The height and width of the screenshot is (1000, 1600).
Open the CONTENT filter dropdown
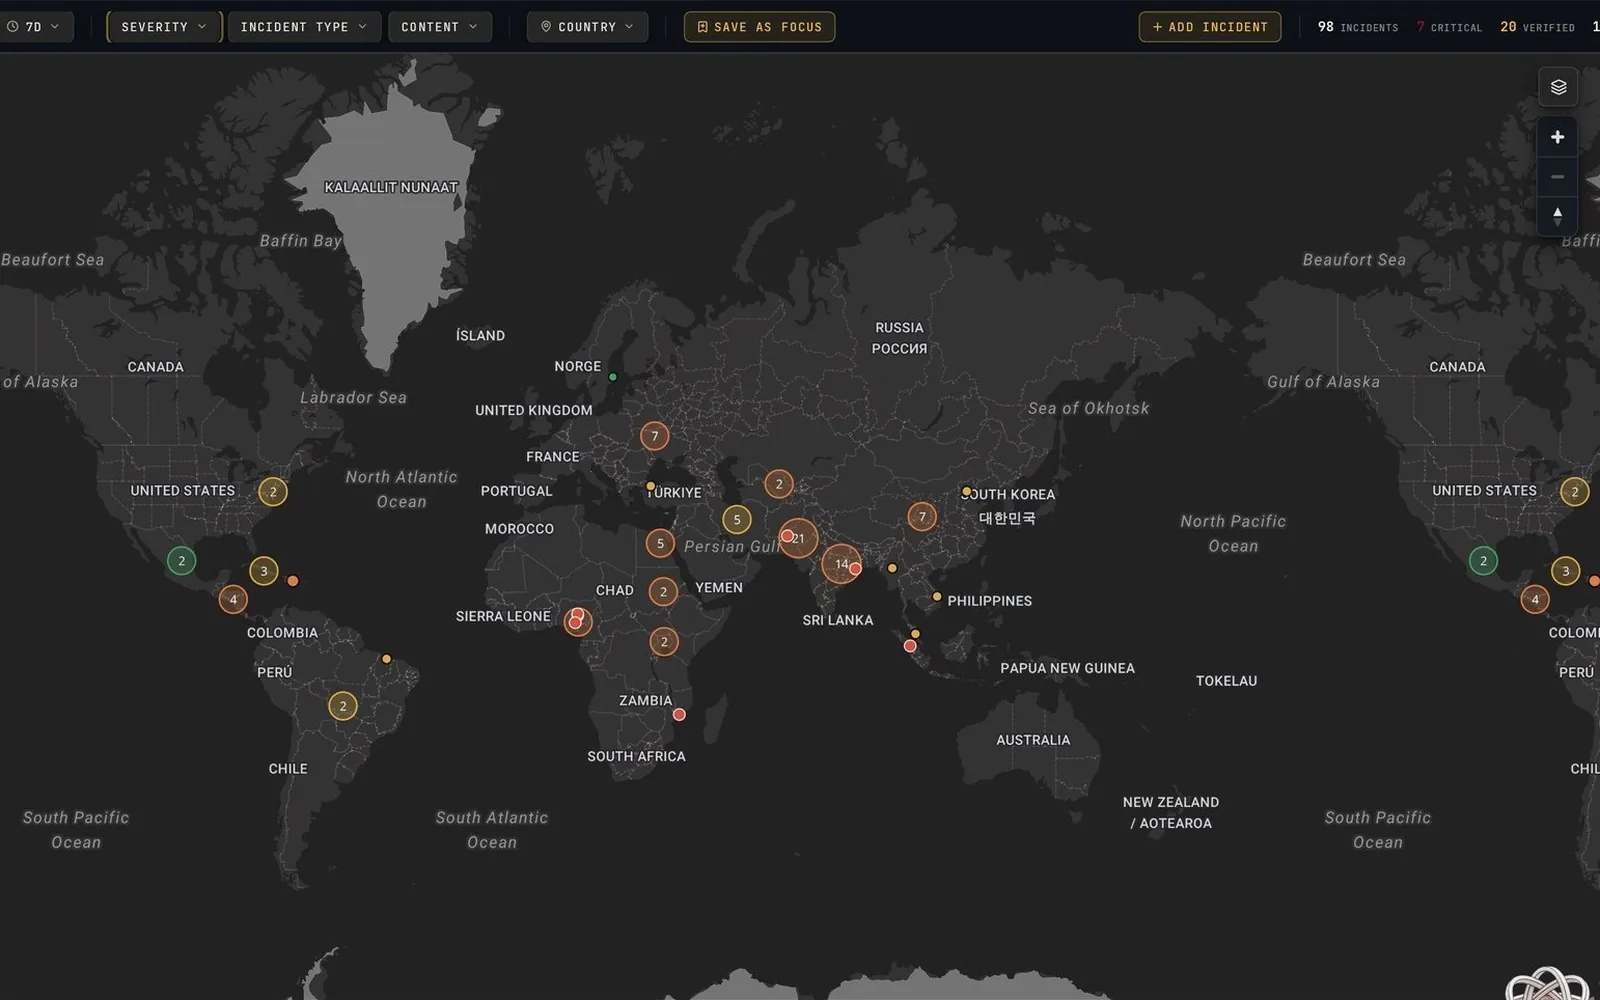[x=439, y=27]
